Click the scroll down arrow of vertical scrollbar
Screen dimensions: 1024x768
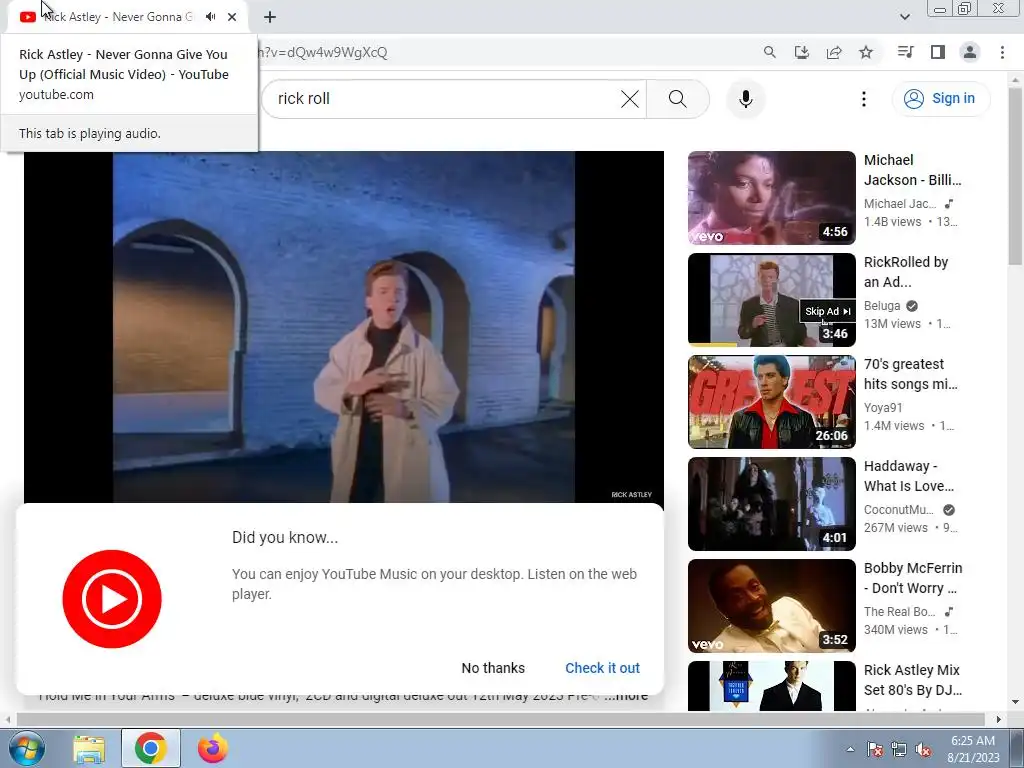[1015, 703]
